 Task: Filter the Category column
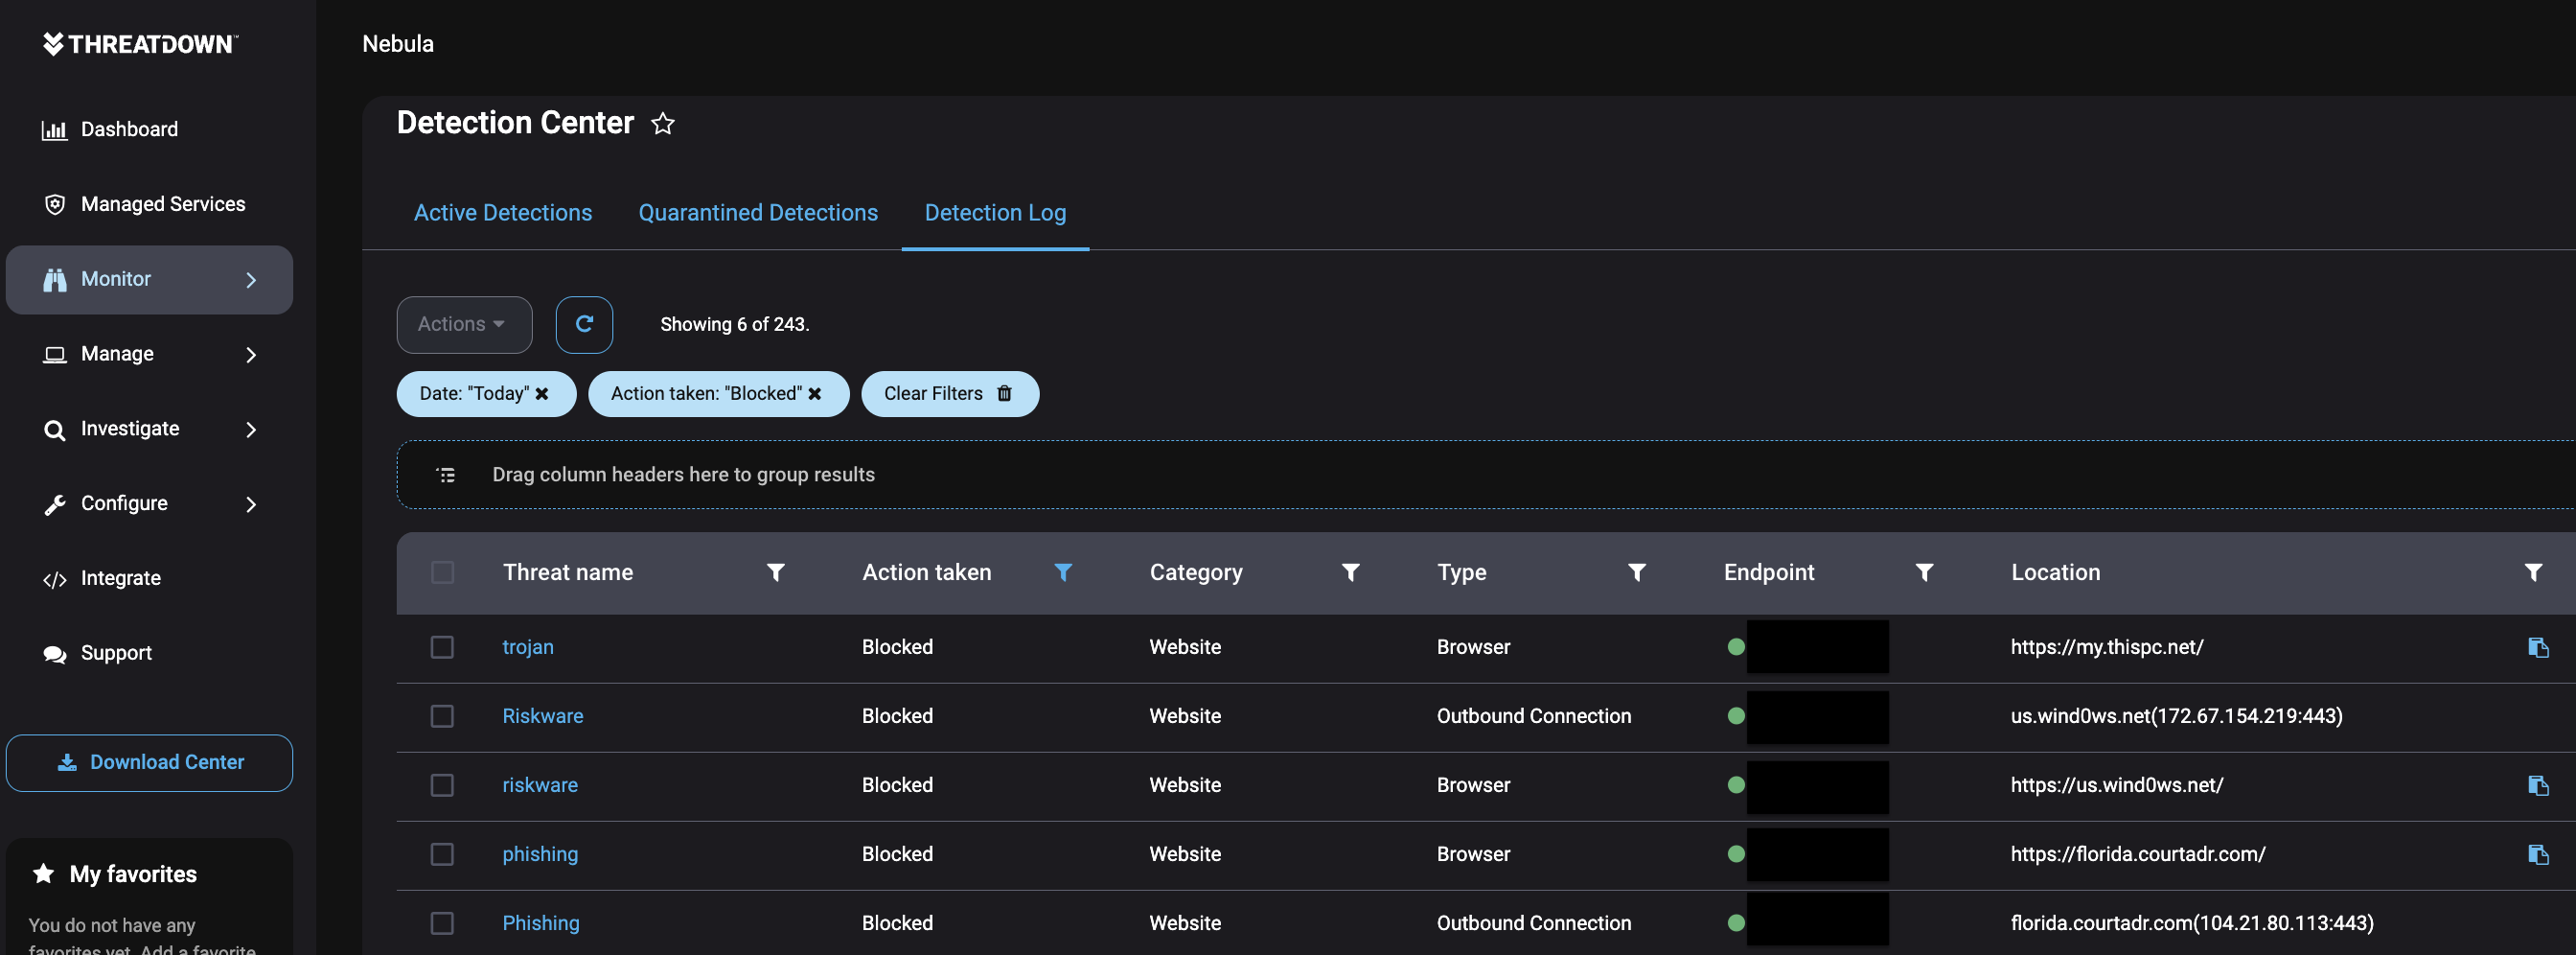point(1350,572)
